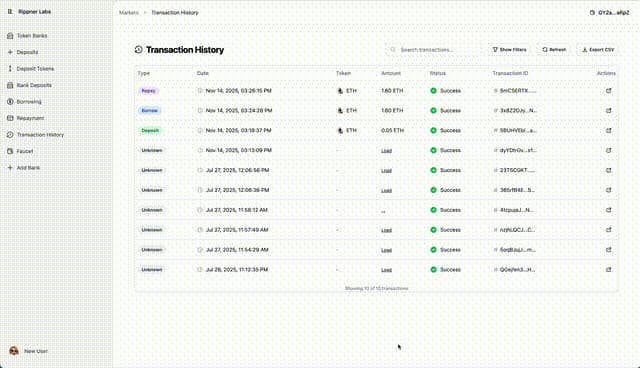Viewport: 640px width, 368px height.
Task: Refresh the transaction list
Action: tap(554, 50)
